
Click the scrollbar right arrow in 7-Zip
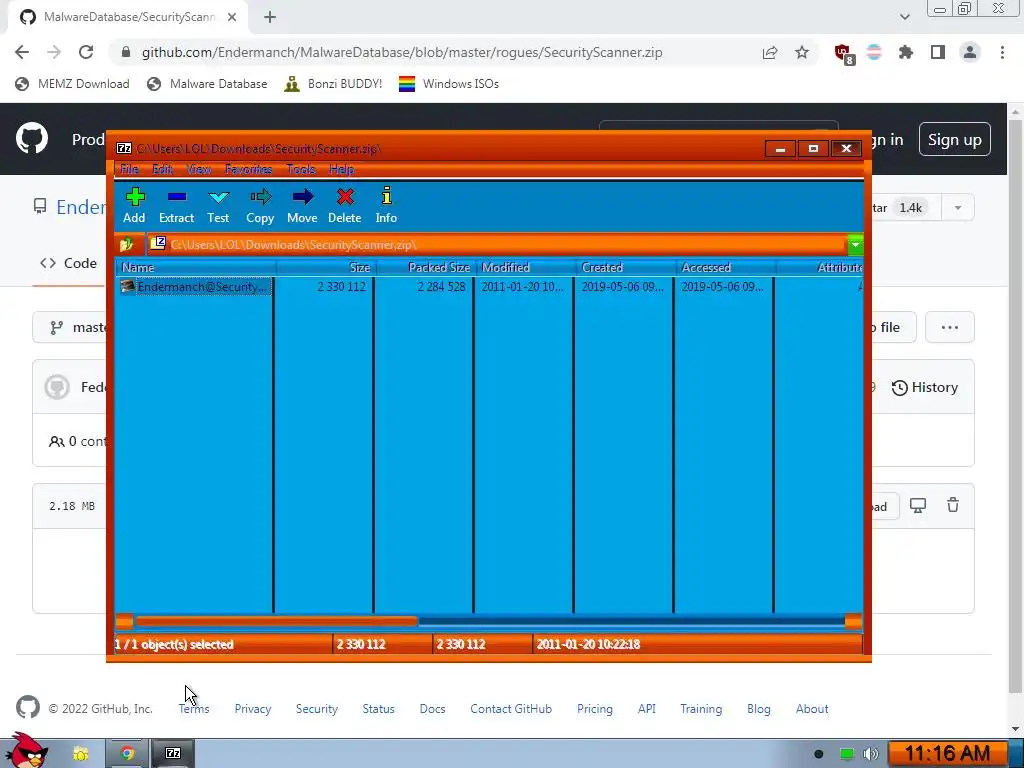pos(853,621)
